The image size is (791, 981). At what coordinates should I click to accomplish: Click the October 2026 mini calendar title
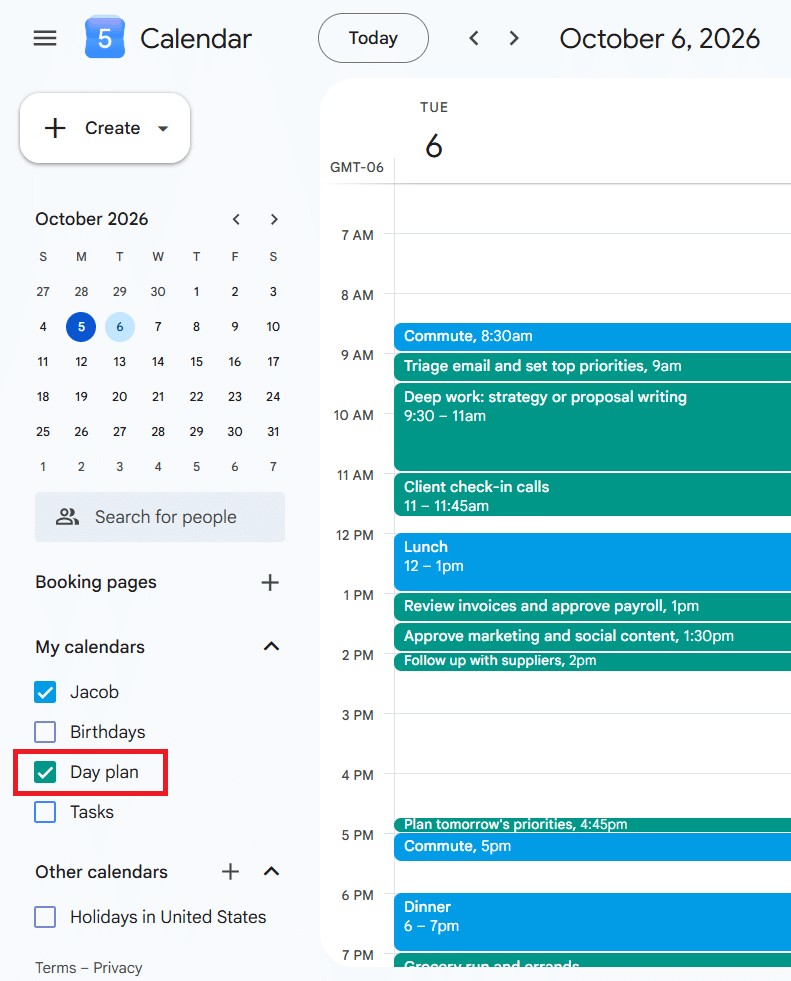click(x=91, y=219)
